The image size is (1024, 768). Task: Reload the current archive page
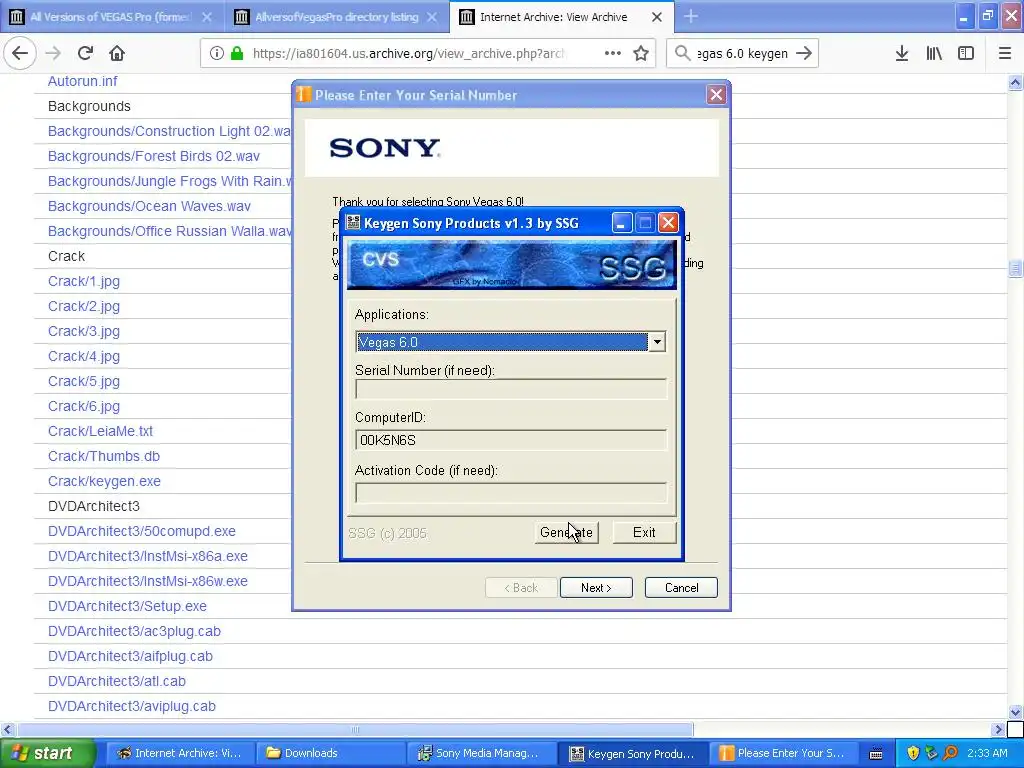pos(85,53)
